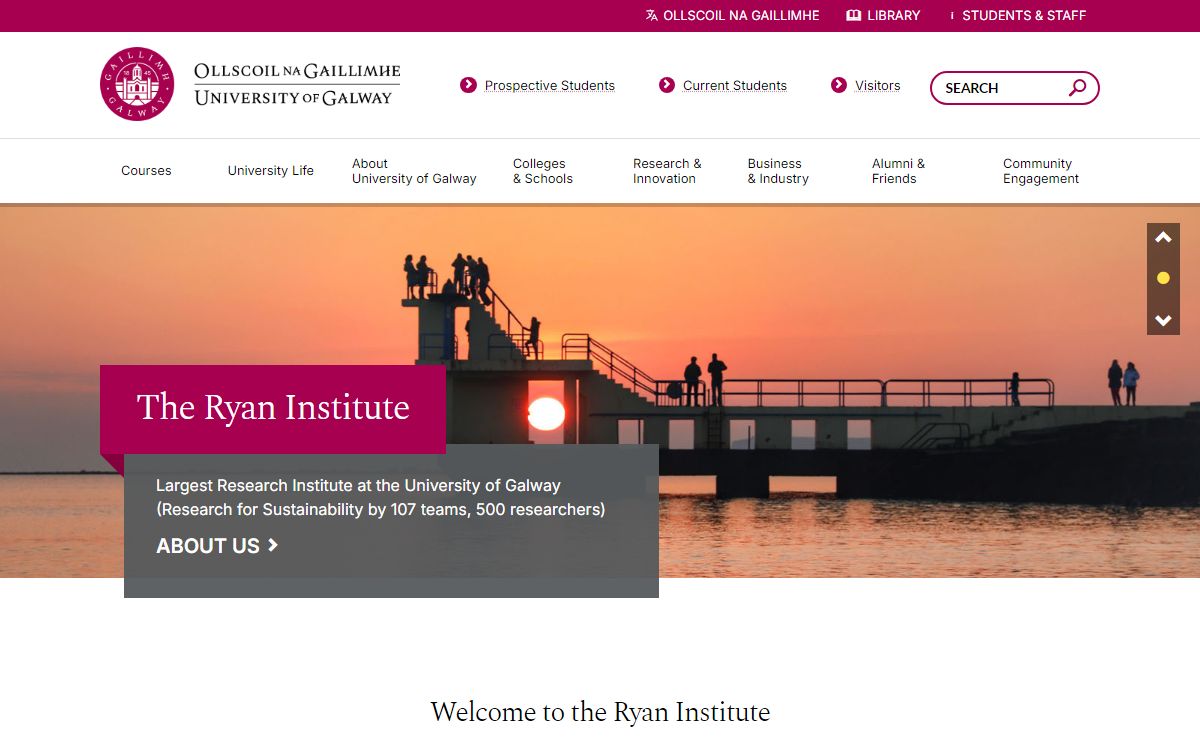The width and height of the screenshot is (1200, 740).
Task: Open the Library link in top bar
Action: [894, 16]
